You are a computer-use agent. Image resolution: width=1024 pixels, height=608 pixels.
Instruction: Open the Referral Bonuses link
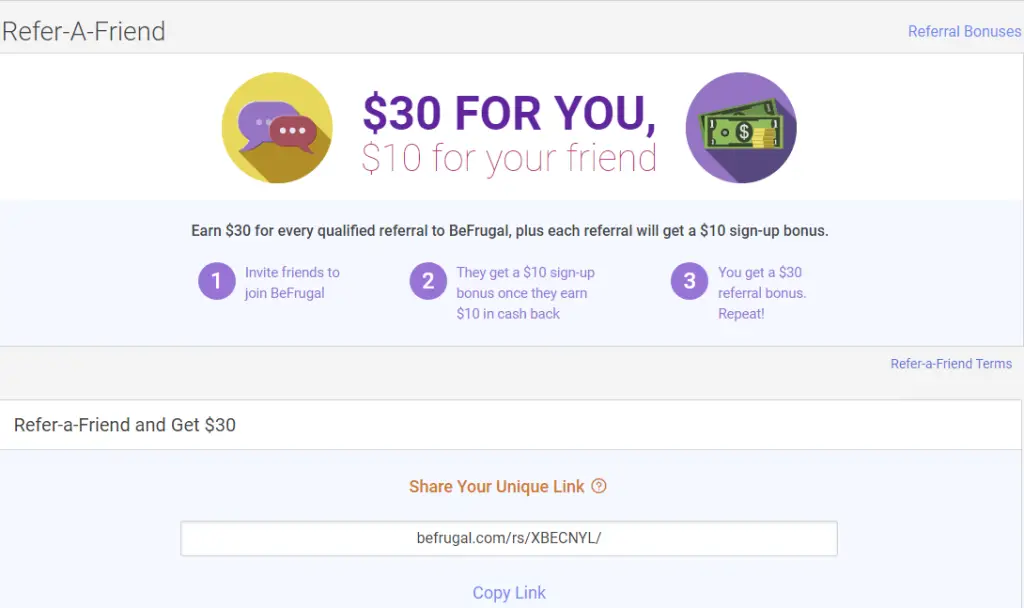click(964, 31)
